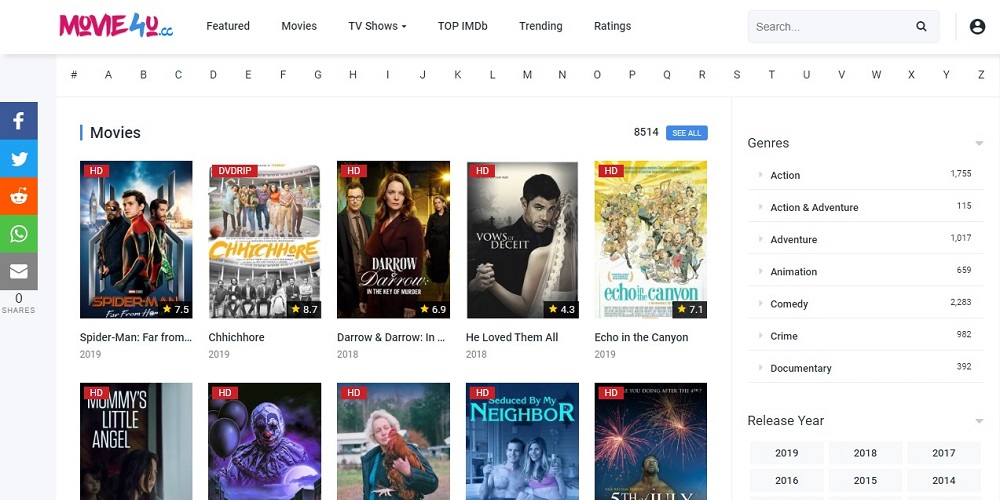This screenshot has width=1000, height=500.
Task: Filter titles starting with letter H
Action: pos(353,75)
